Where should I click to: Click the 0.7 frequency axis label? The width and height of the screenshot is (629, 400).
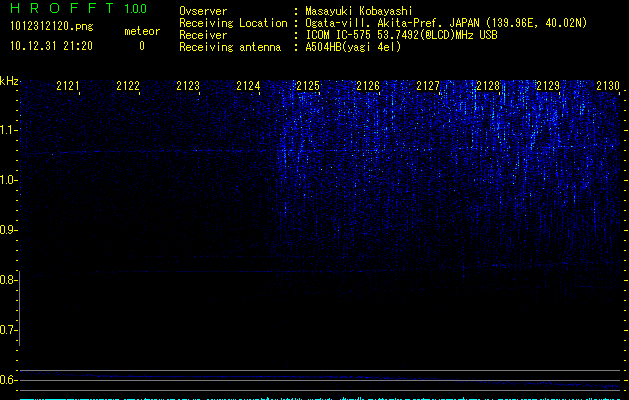click(8, 330)
